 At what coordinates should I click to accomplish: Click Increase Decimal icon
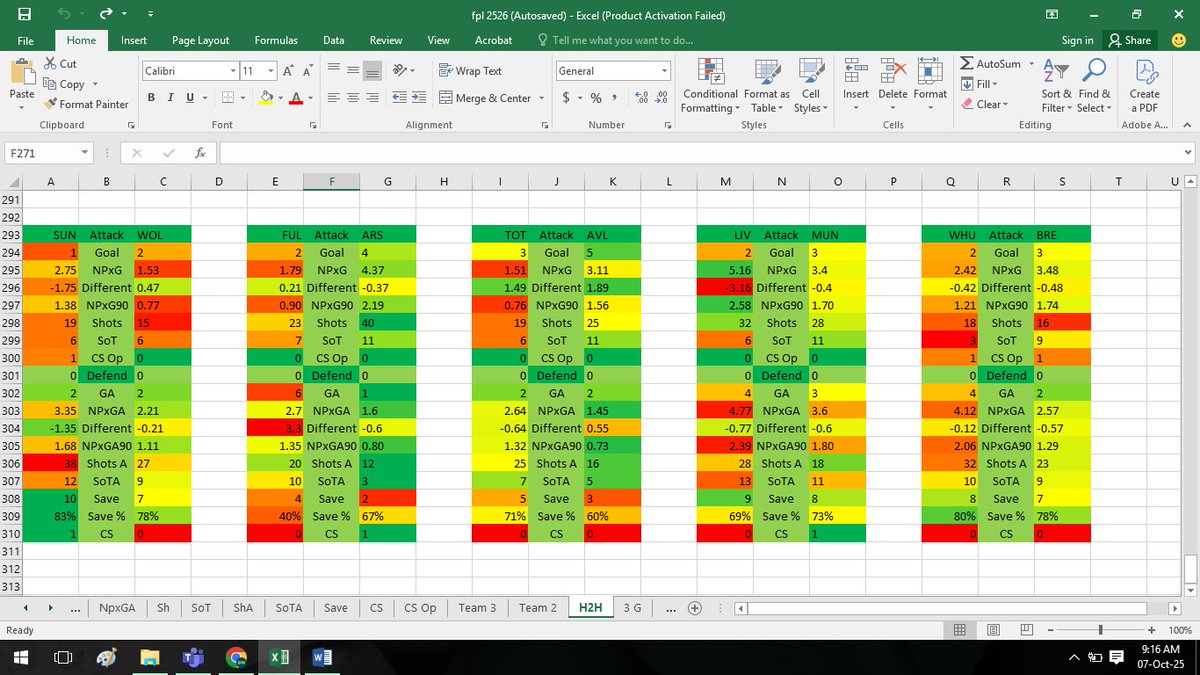(x=641, y=98)
